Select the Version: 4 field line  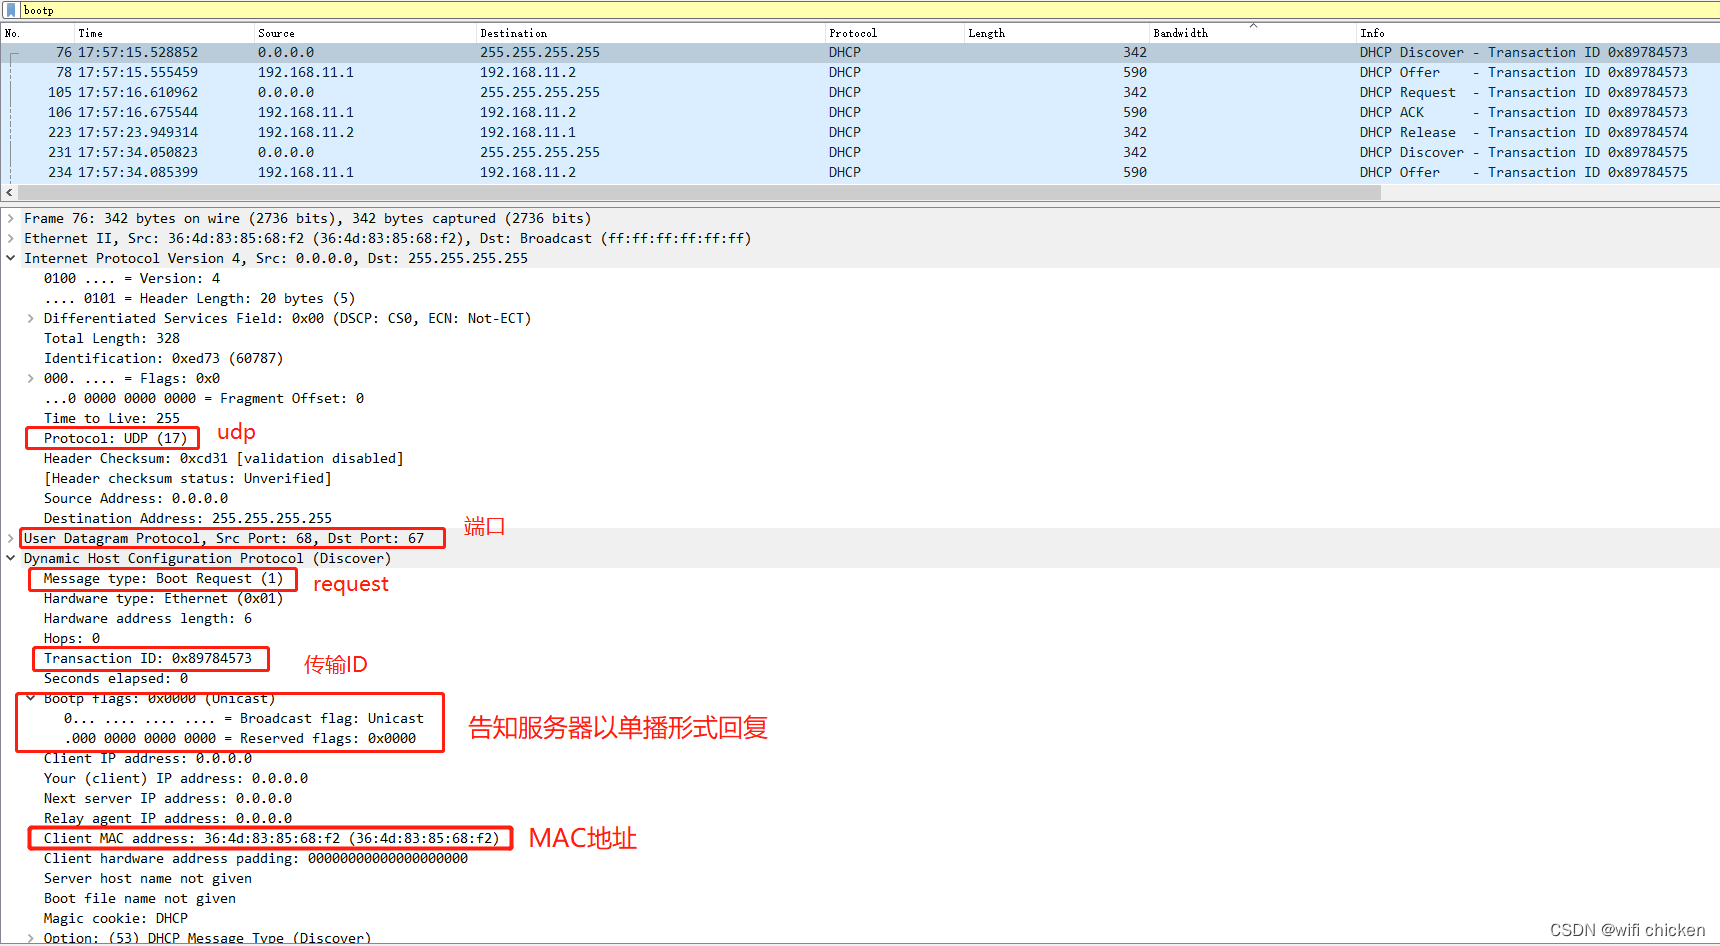pos(132,278)
